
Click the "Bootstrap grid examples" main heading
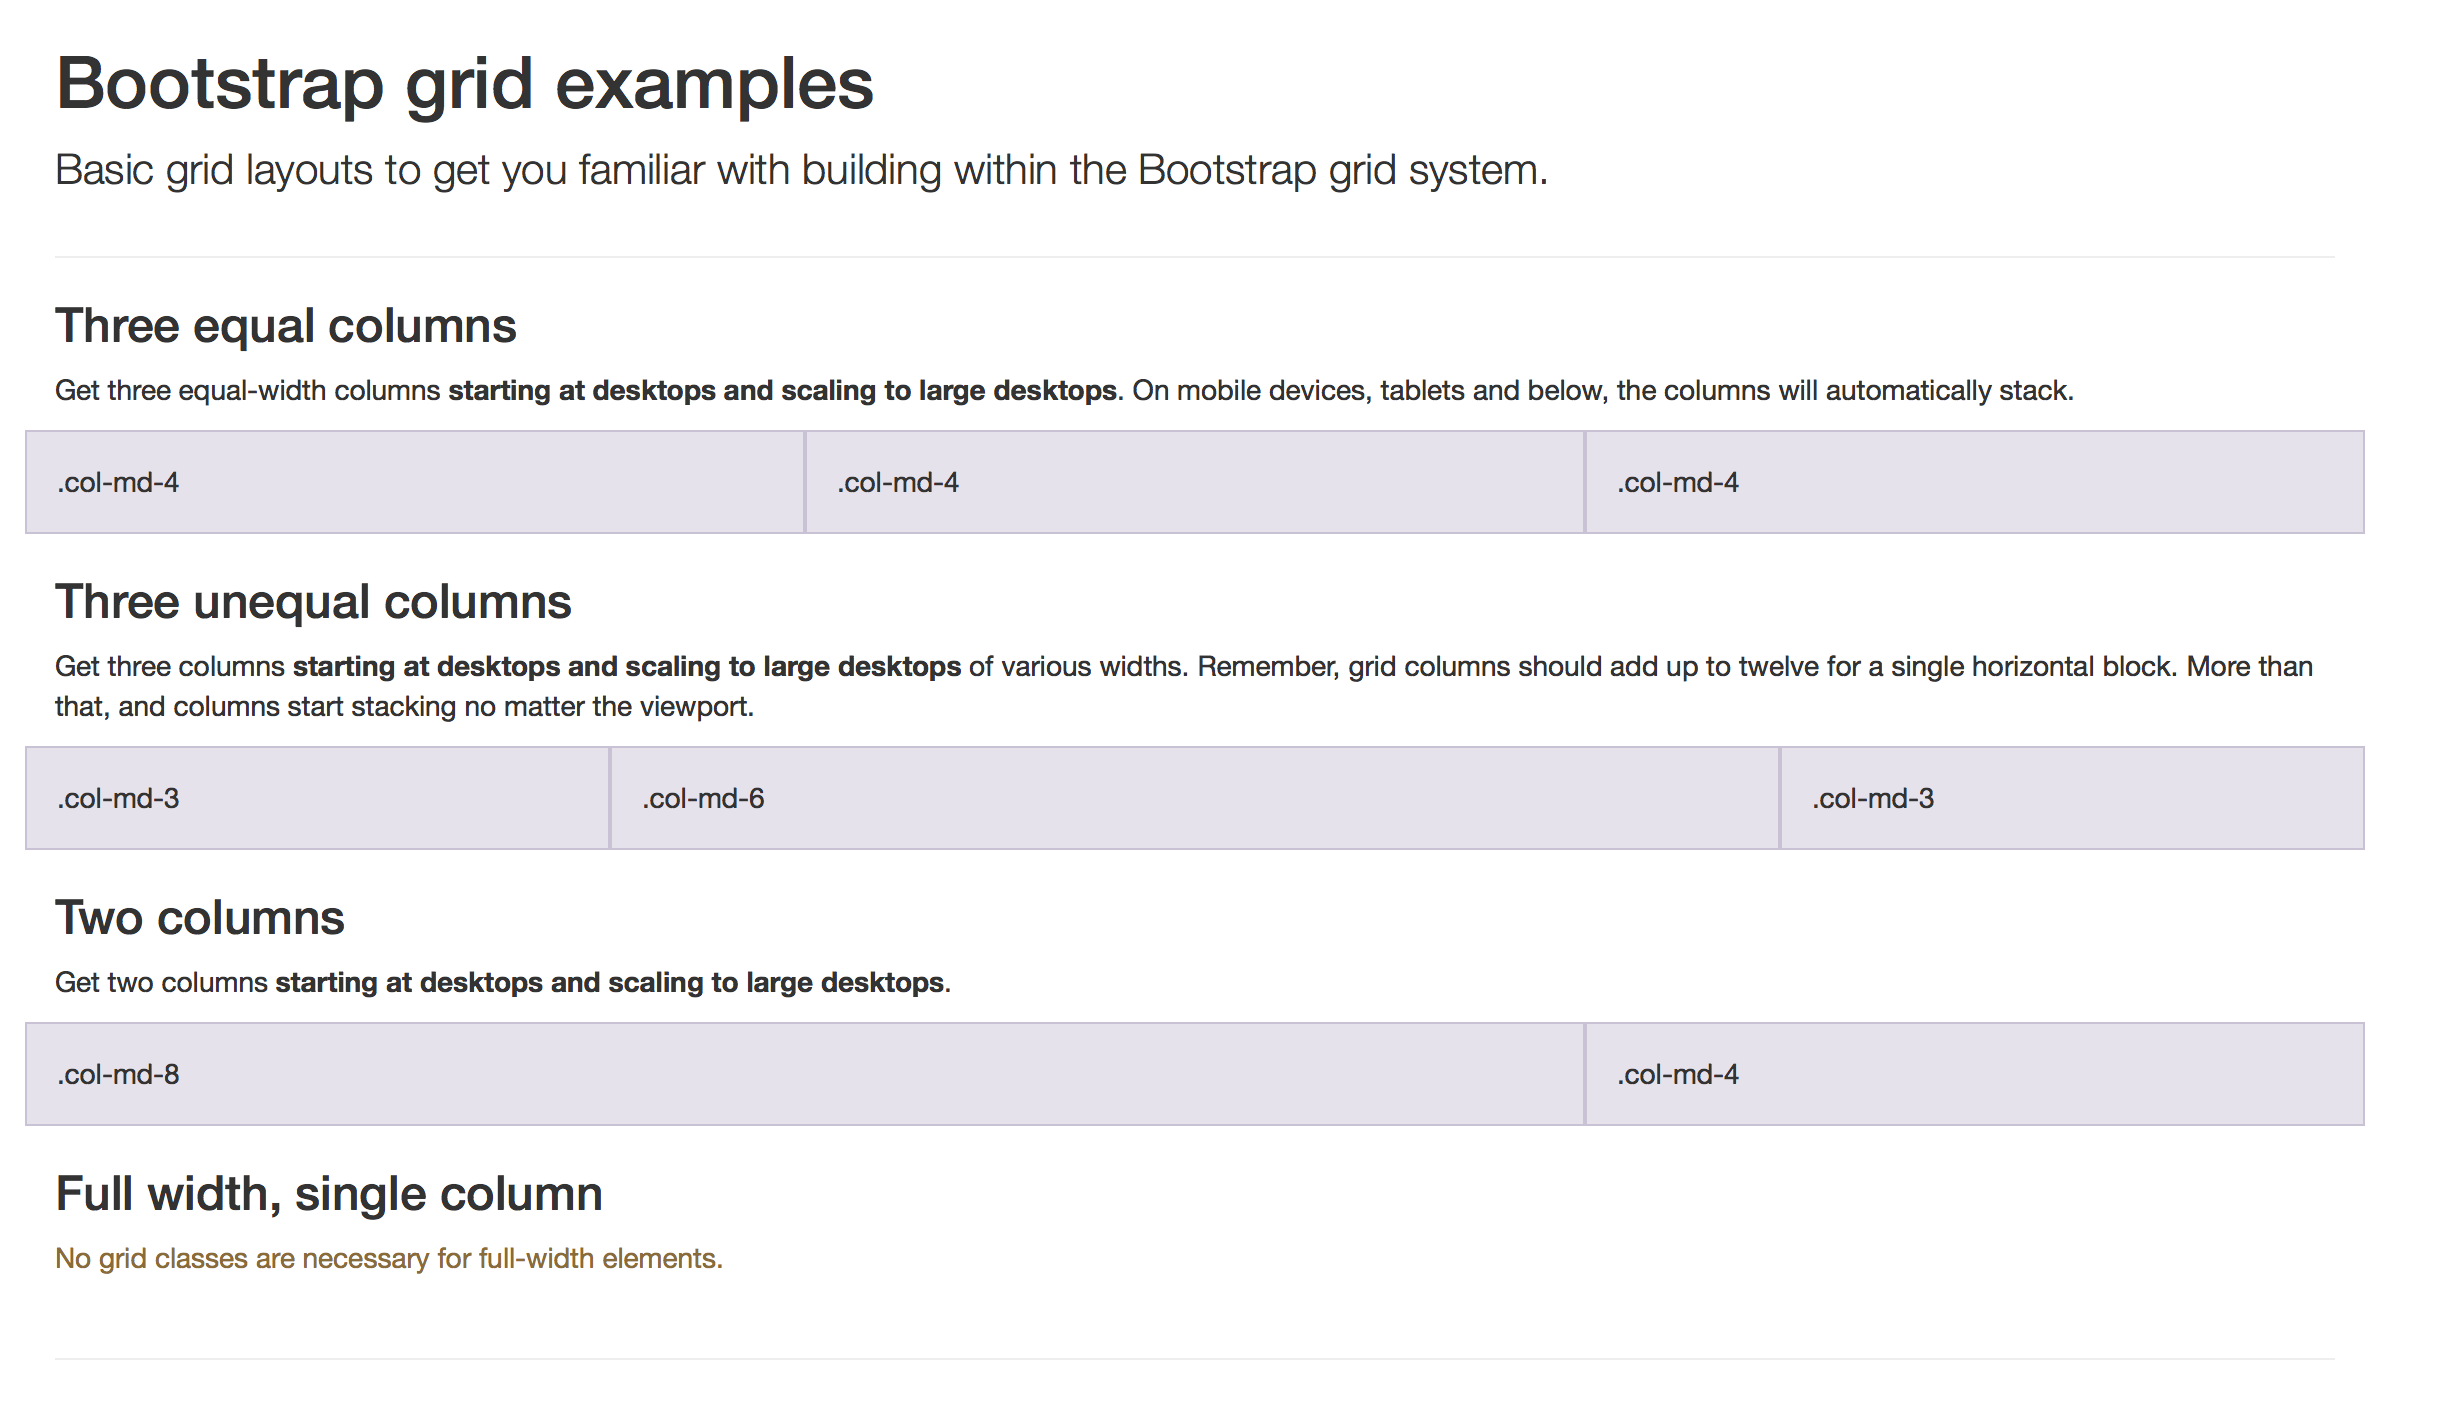pos(465,84)
